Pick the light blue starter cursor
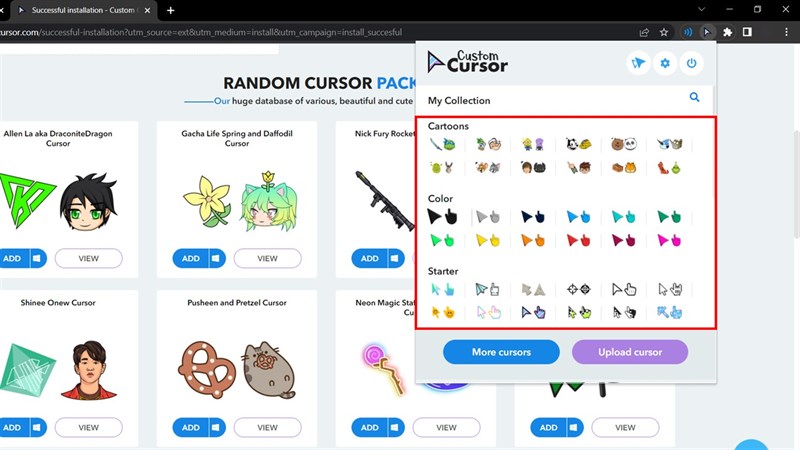This screenshot has height=450, width=800. pos(442,290)
